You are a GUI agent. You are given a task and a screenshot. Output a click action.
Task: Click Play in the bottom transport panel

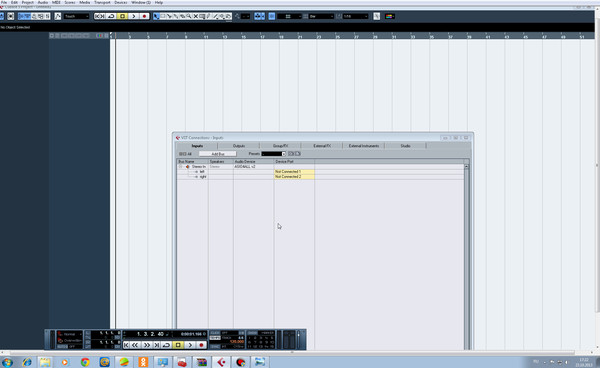tap(190, 345)
